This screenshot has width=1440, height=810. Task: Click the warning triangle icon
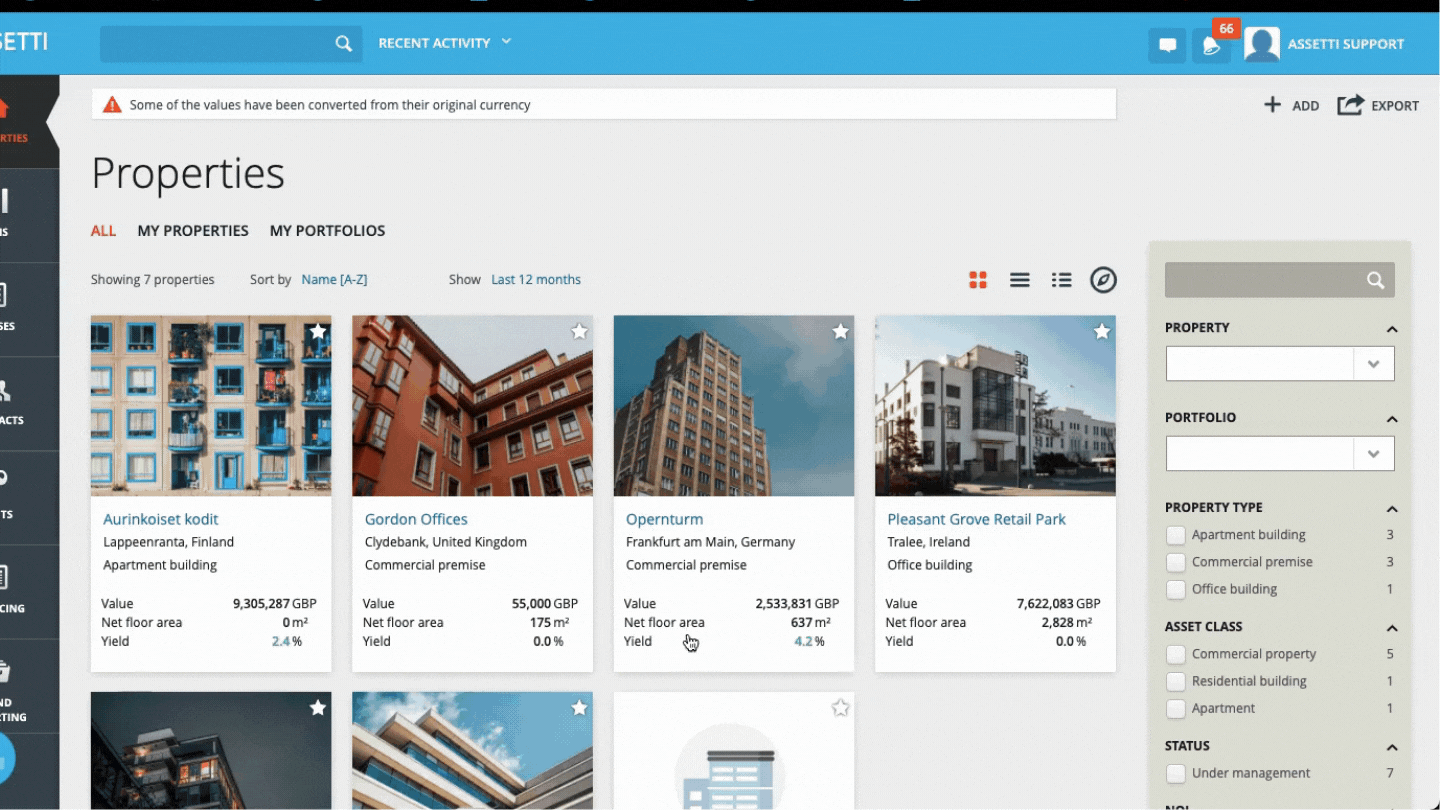(x=112, y=104)
